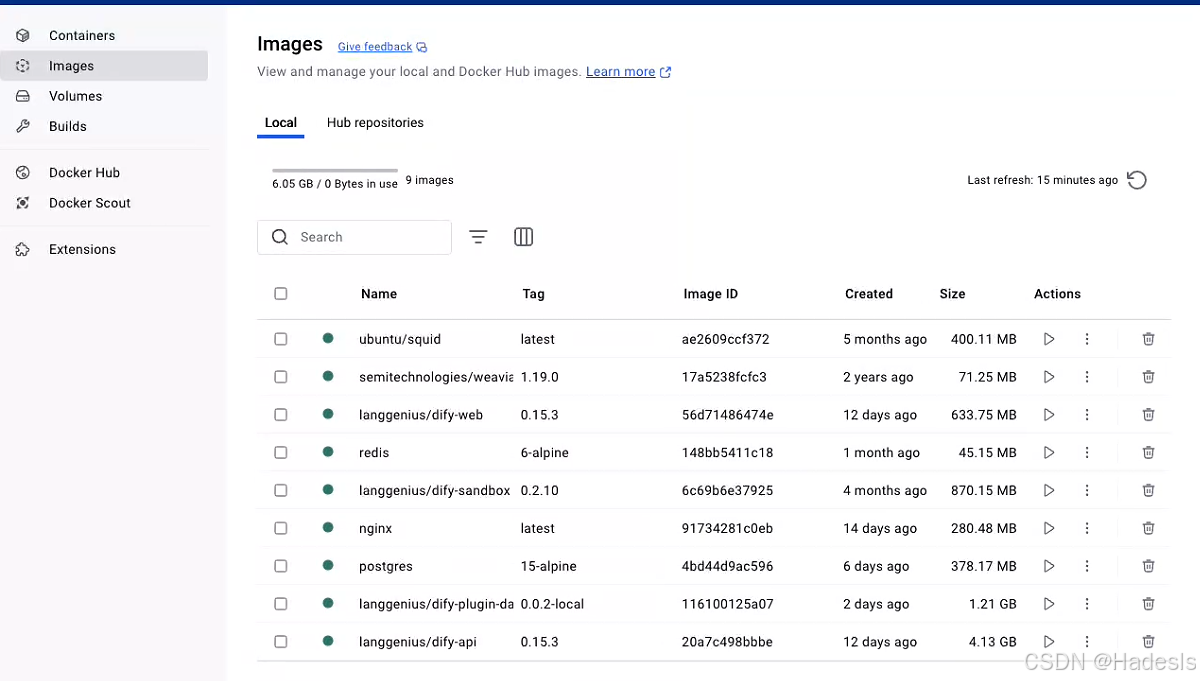The image size is (1200, 681).
Task: Open Volumes in the sidebar
Action: point(104,96)
